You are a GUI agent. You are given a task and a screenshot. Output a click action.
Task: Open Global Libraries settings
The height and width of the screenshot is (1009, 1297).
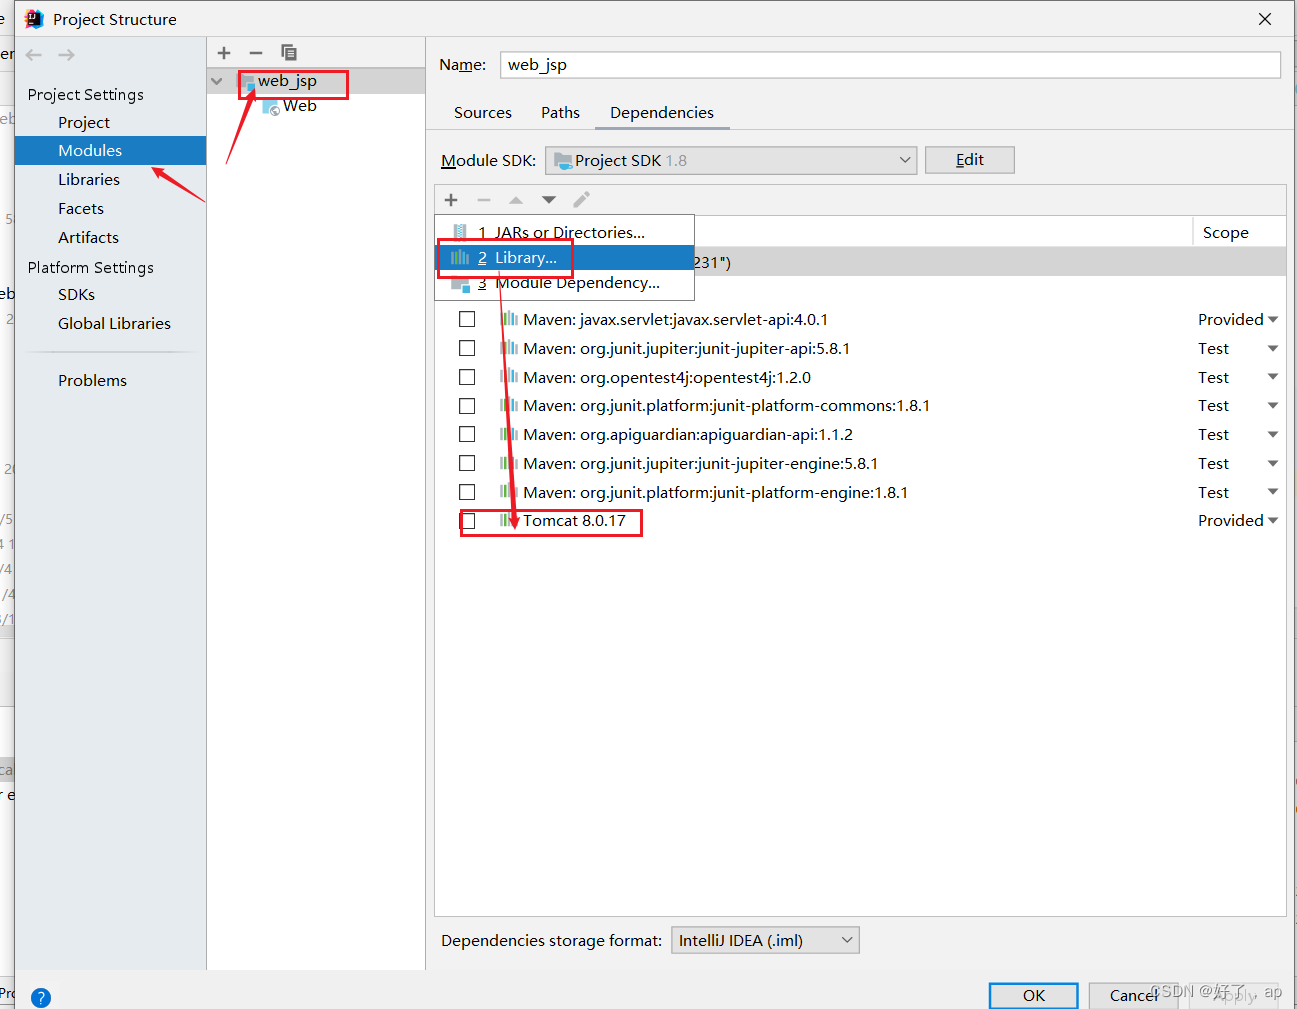pyautogui.click(x=114, y=324)
